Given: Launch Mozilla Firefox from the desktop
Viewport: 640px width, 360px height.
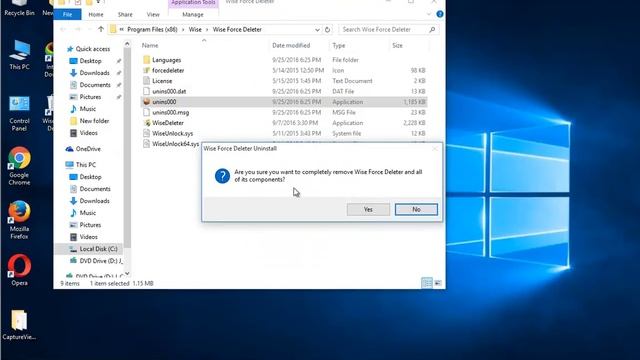Looking at the screenshot, I should pyautogui.click(x=19, y=220).
